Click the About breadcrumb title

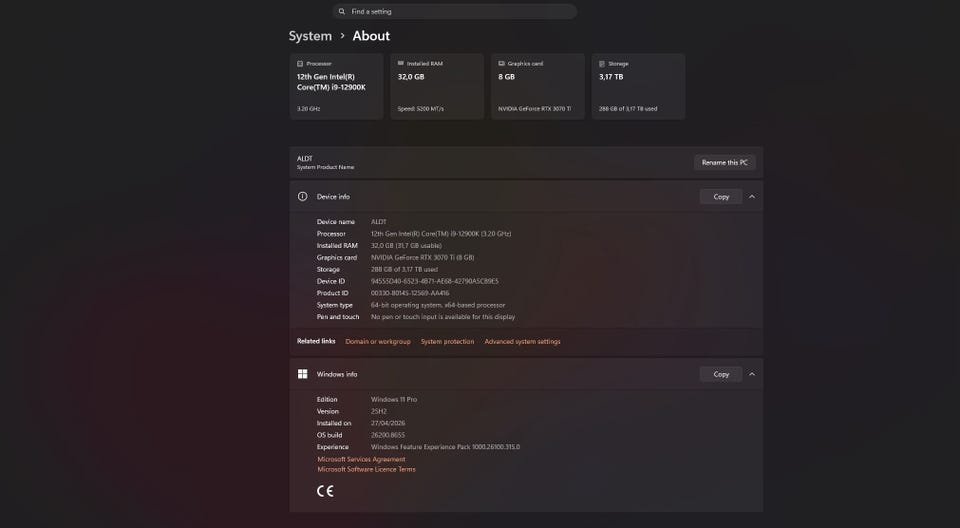coord(371,36)
